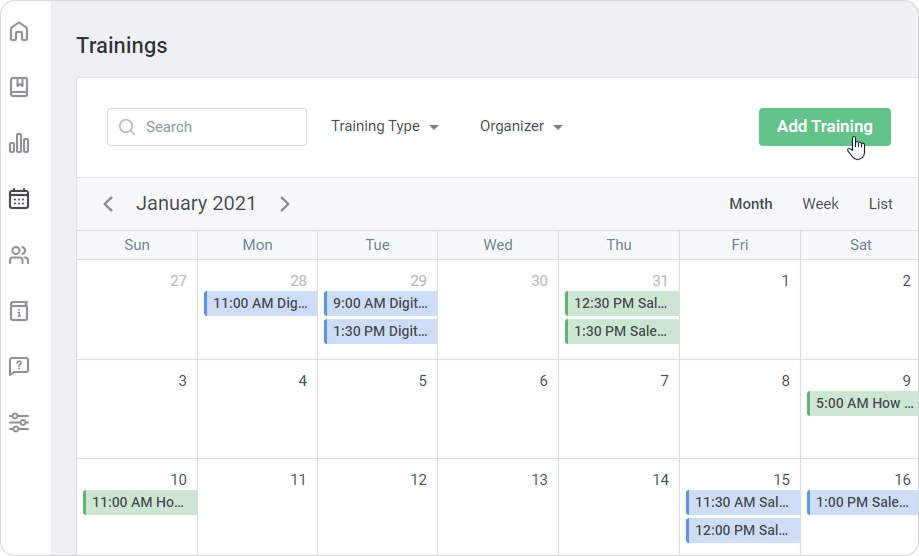Click the info box sidebar icon
Image resolution: width=919 pixels, height=556 pixels.
[x=19, y=311]
